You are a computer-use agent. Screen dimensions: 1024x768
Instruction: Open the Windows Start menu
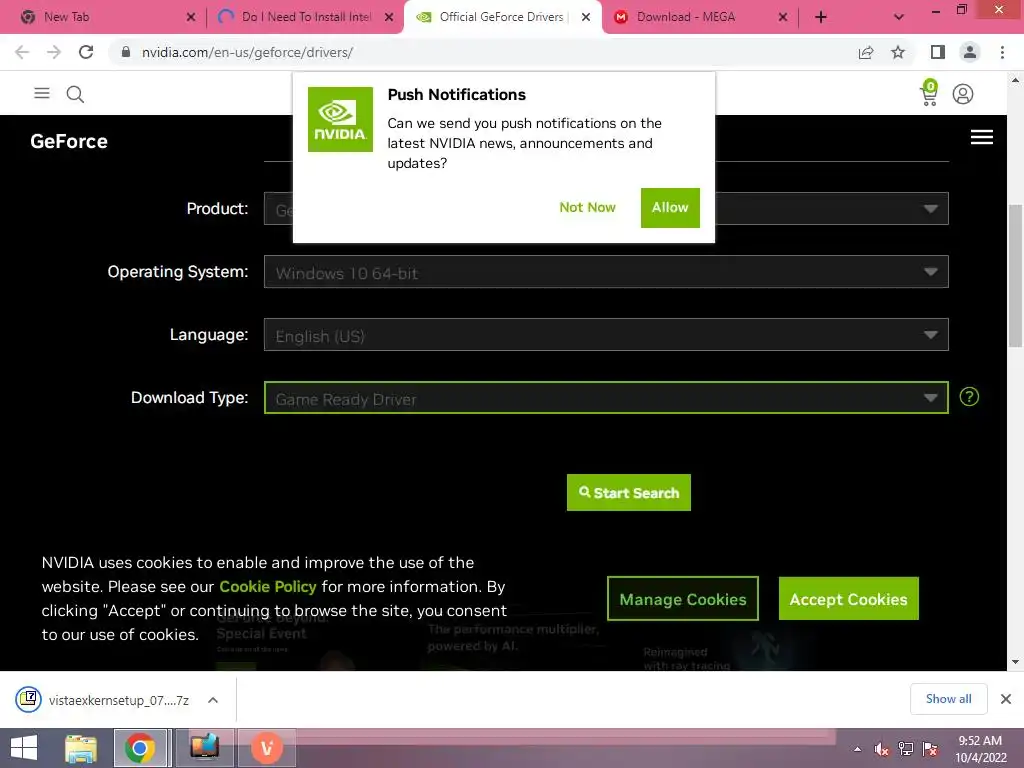pyautogui.click(x=24, y=748)
